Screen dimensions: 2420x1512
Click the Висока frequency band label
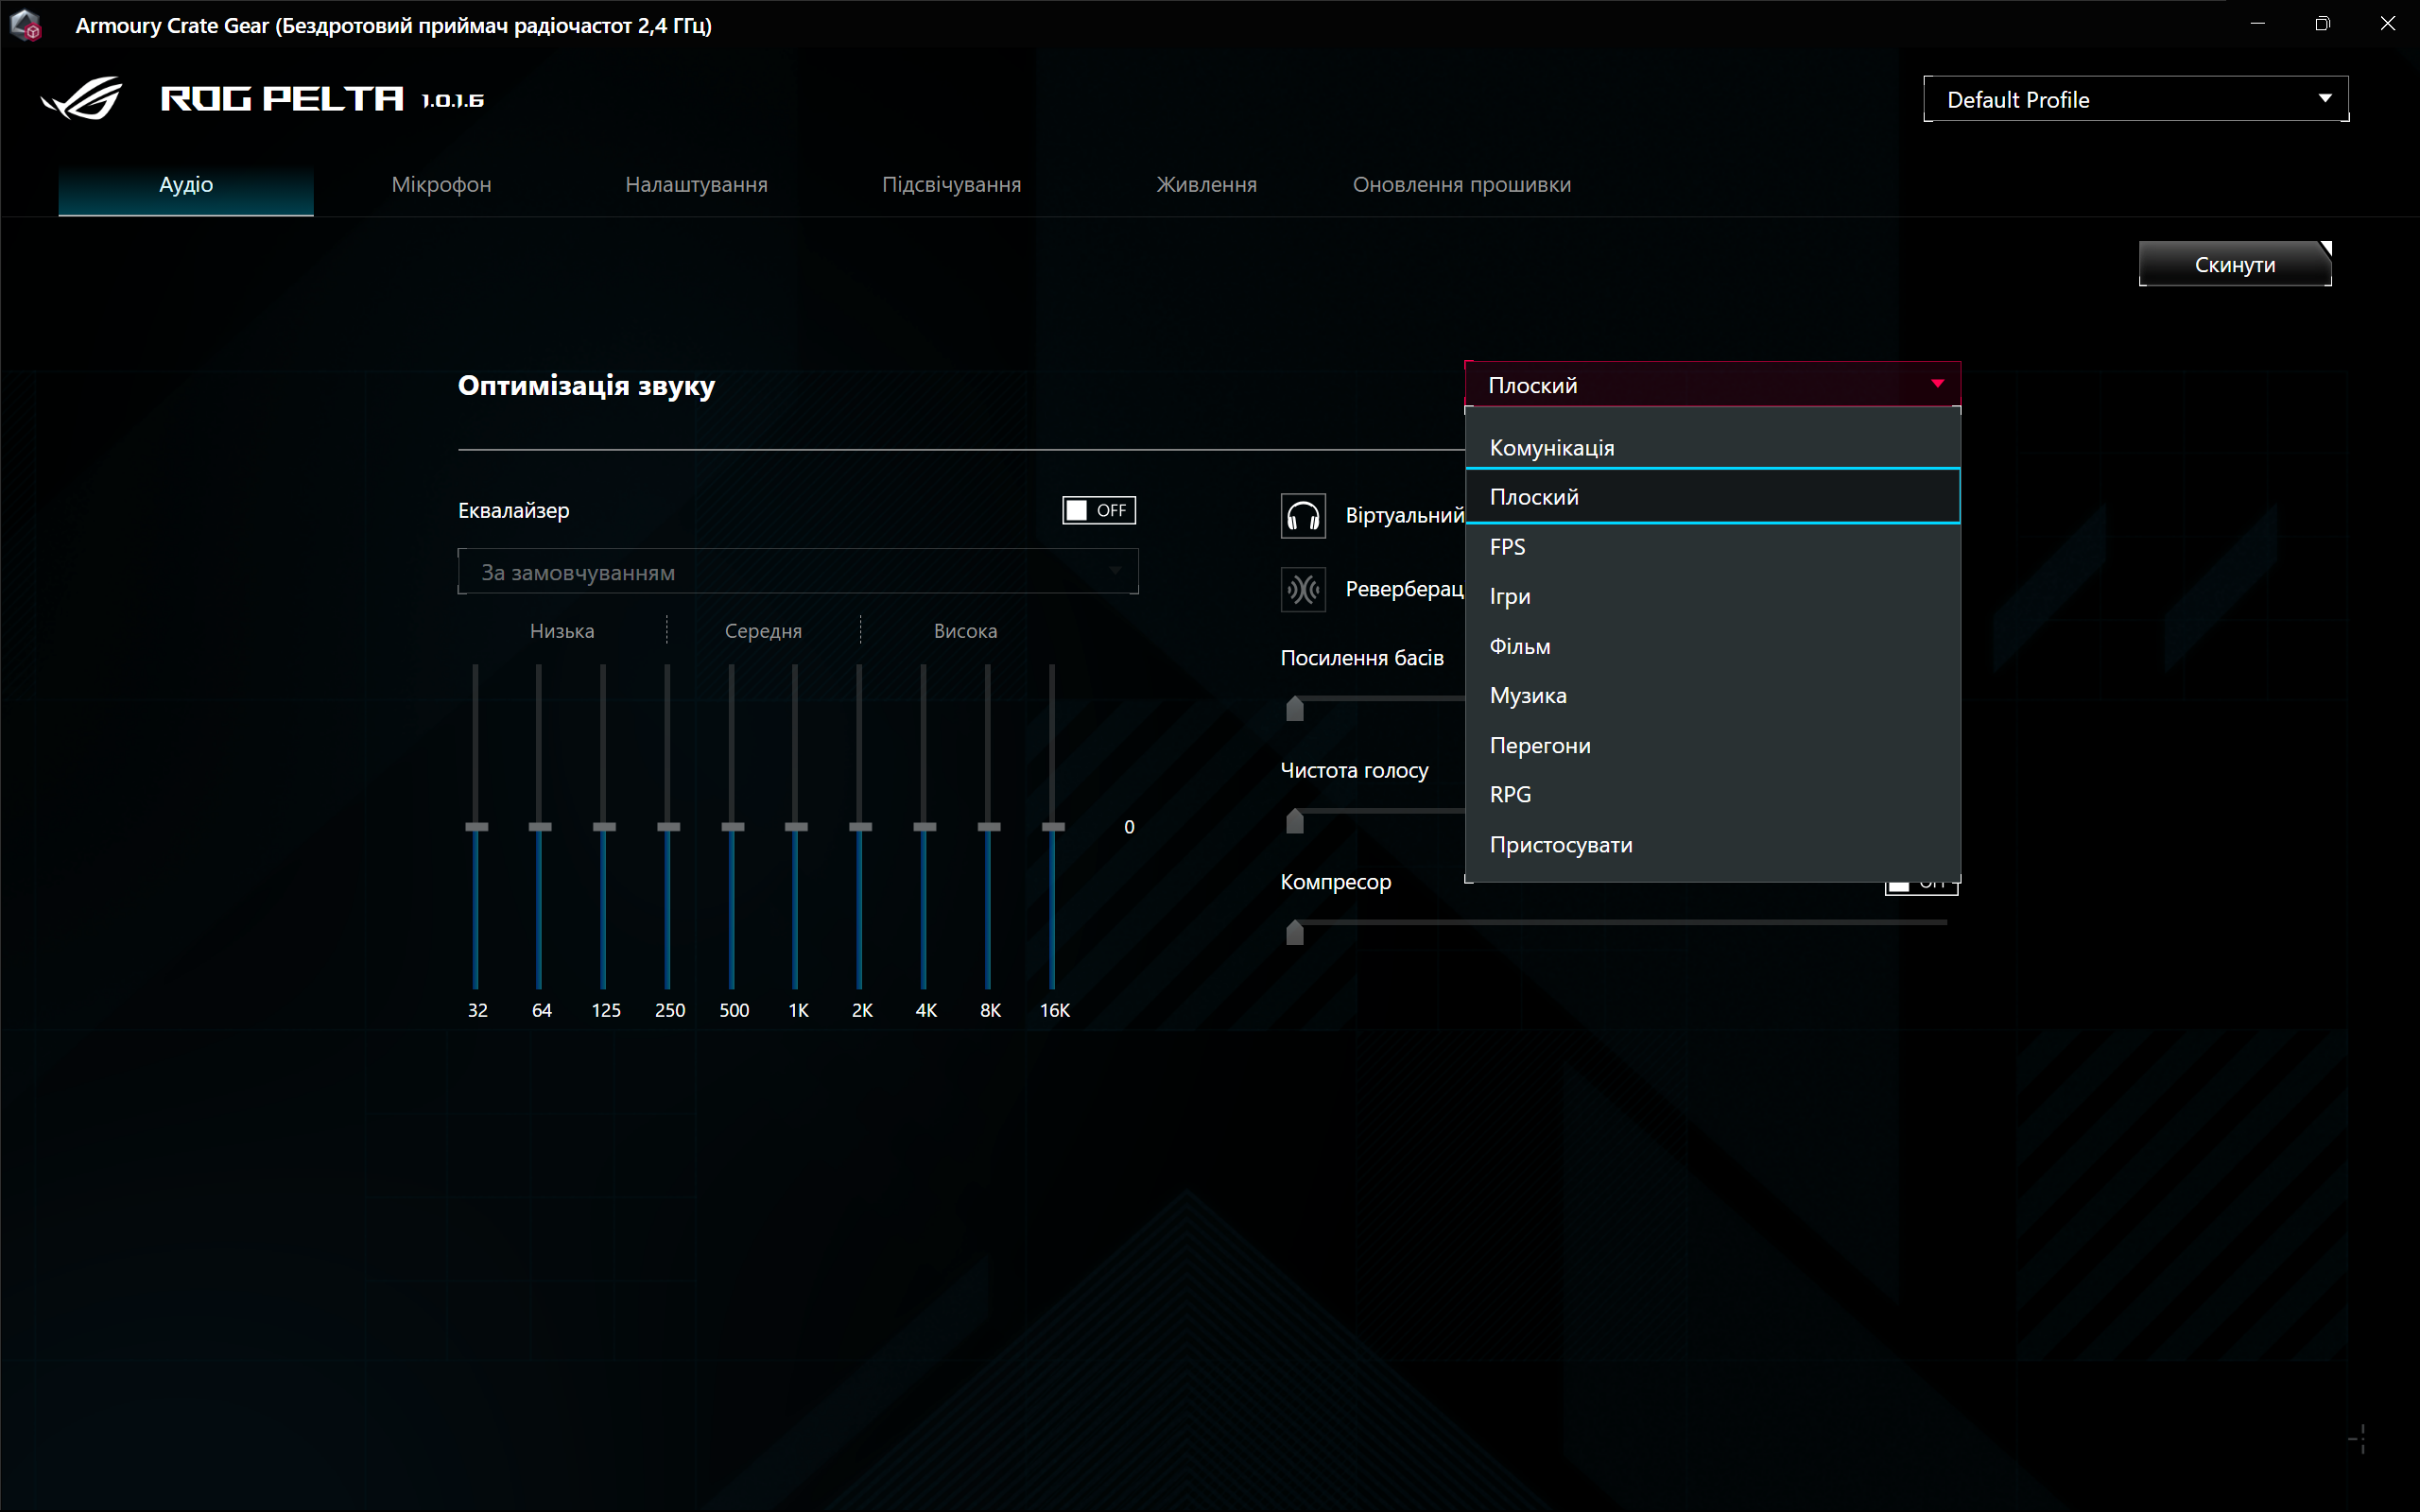click(965, 631)
